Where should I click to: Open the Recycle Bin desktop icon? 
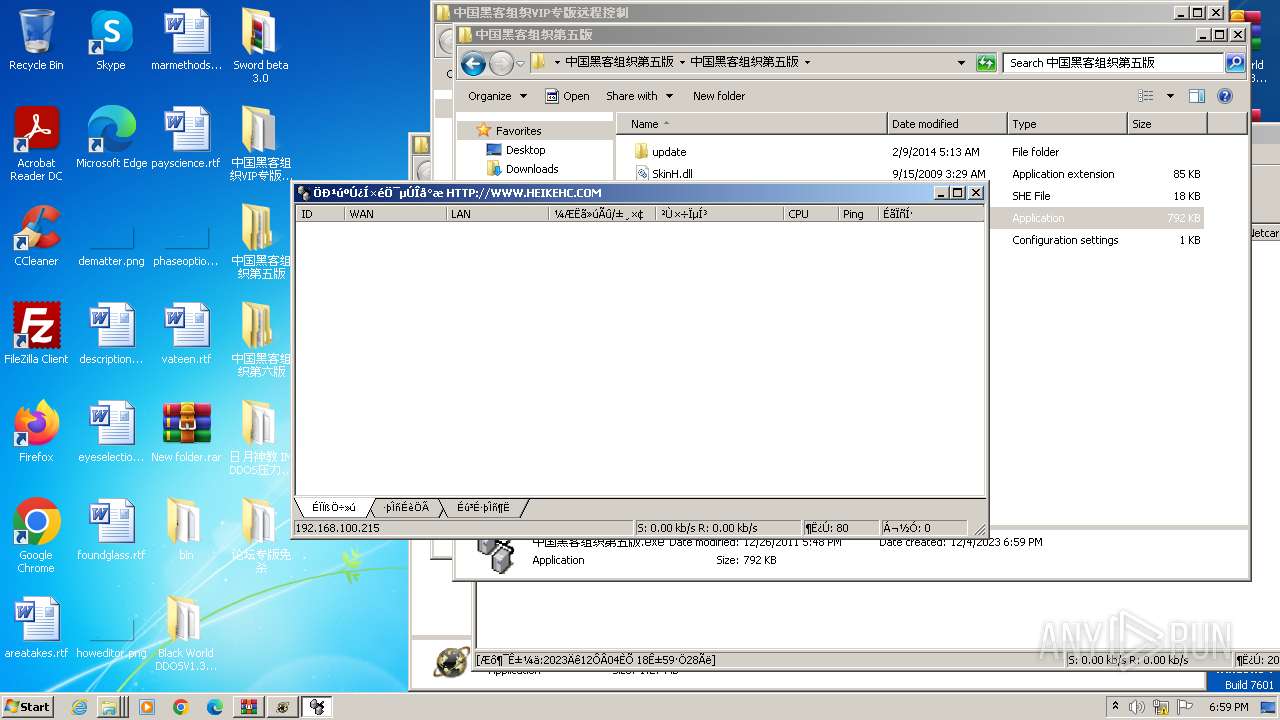[x=36, y=40]
